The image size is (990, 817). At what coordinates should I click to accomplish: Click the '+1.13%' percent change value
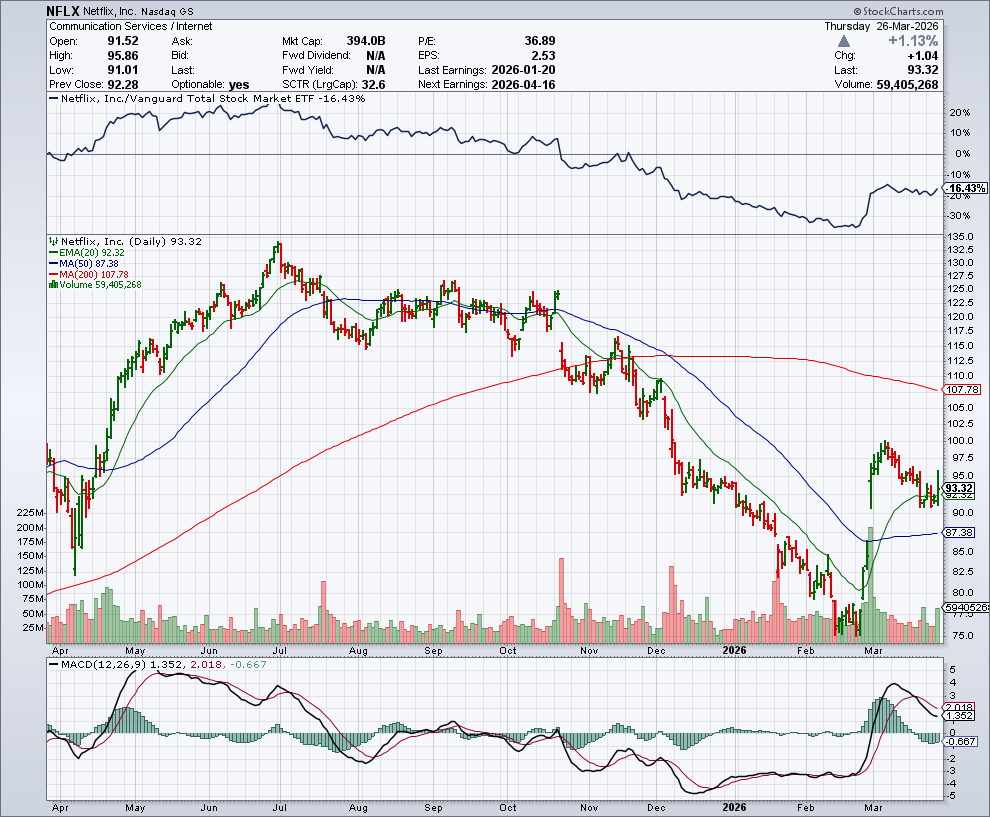tap(913, 40)
